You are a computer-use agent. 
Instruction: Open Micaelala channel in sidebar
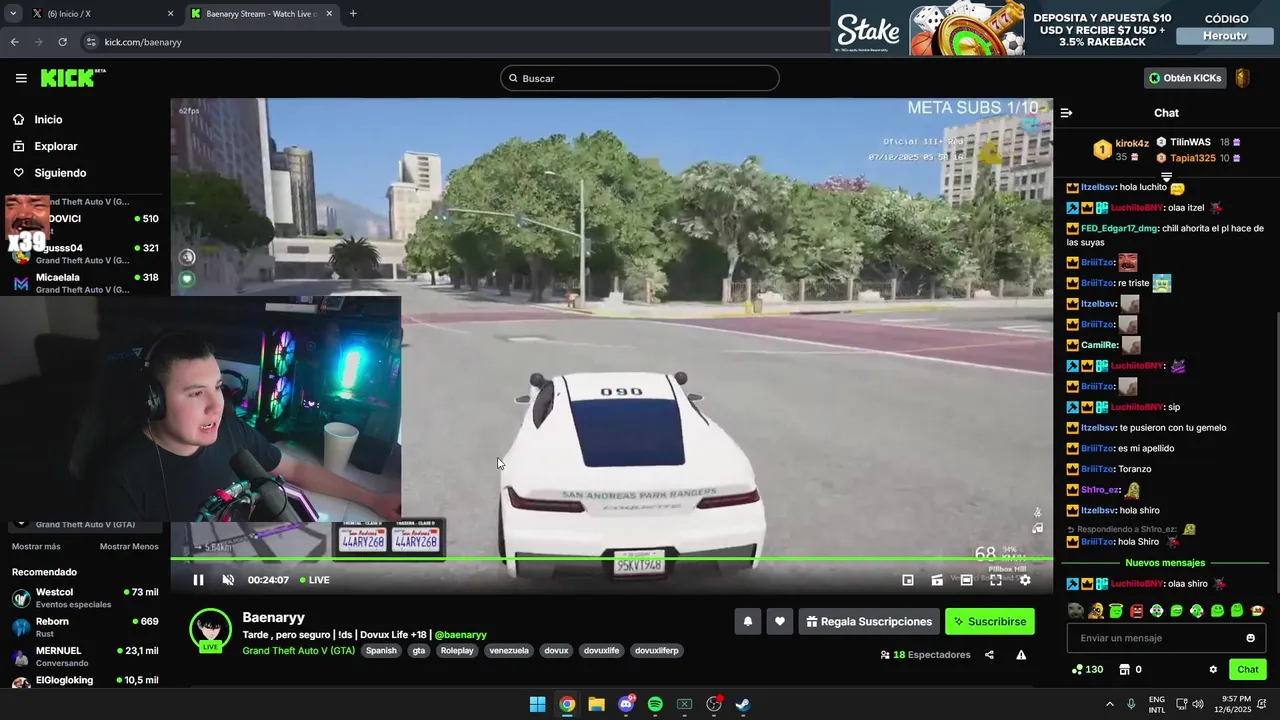tap(84, 283)
